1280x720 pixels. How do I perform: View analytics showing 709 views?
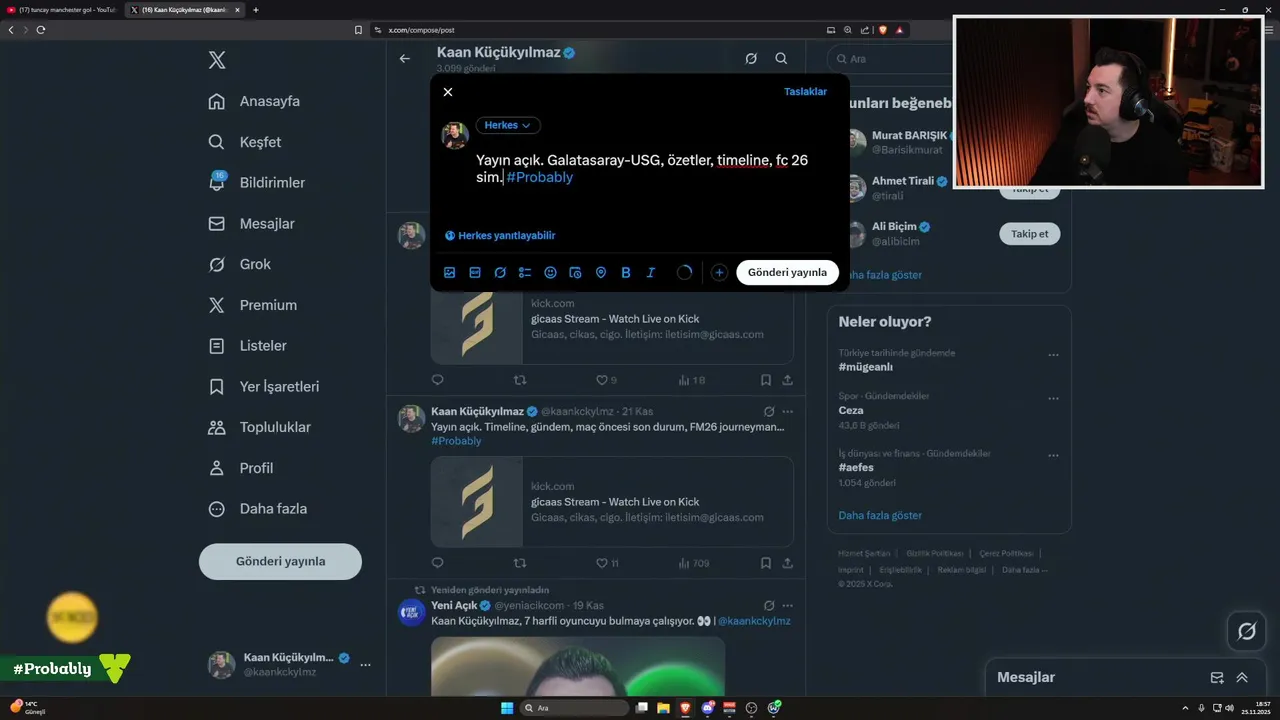click(693, 563)
